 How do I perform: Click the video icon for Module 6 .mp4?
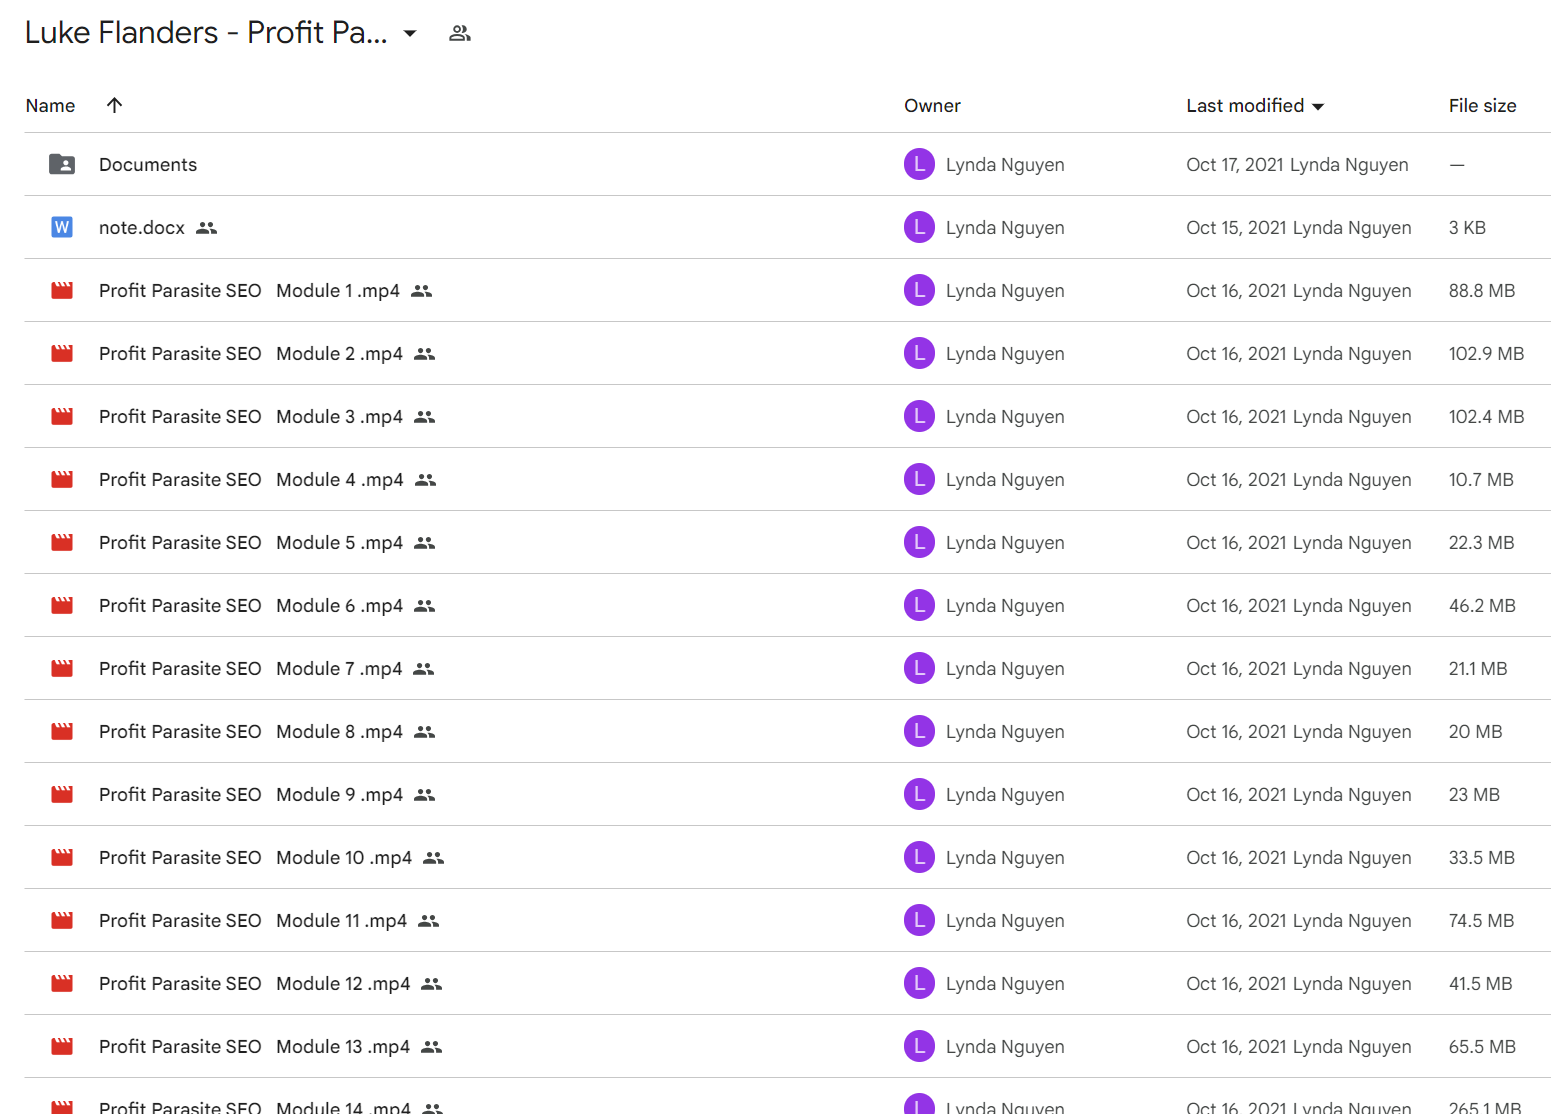coord(62,605)
